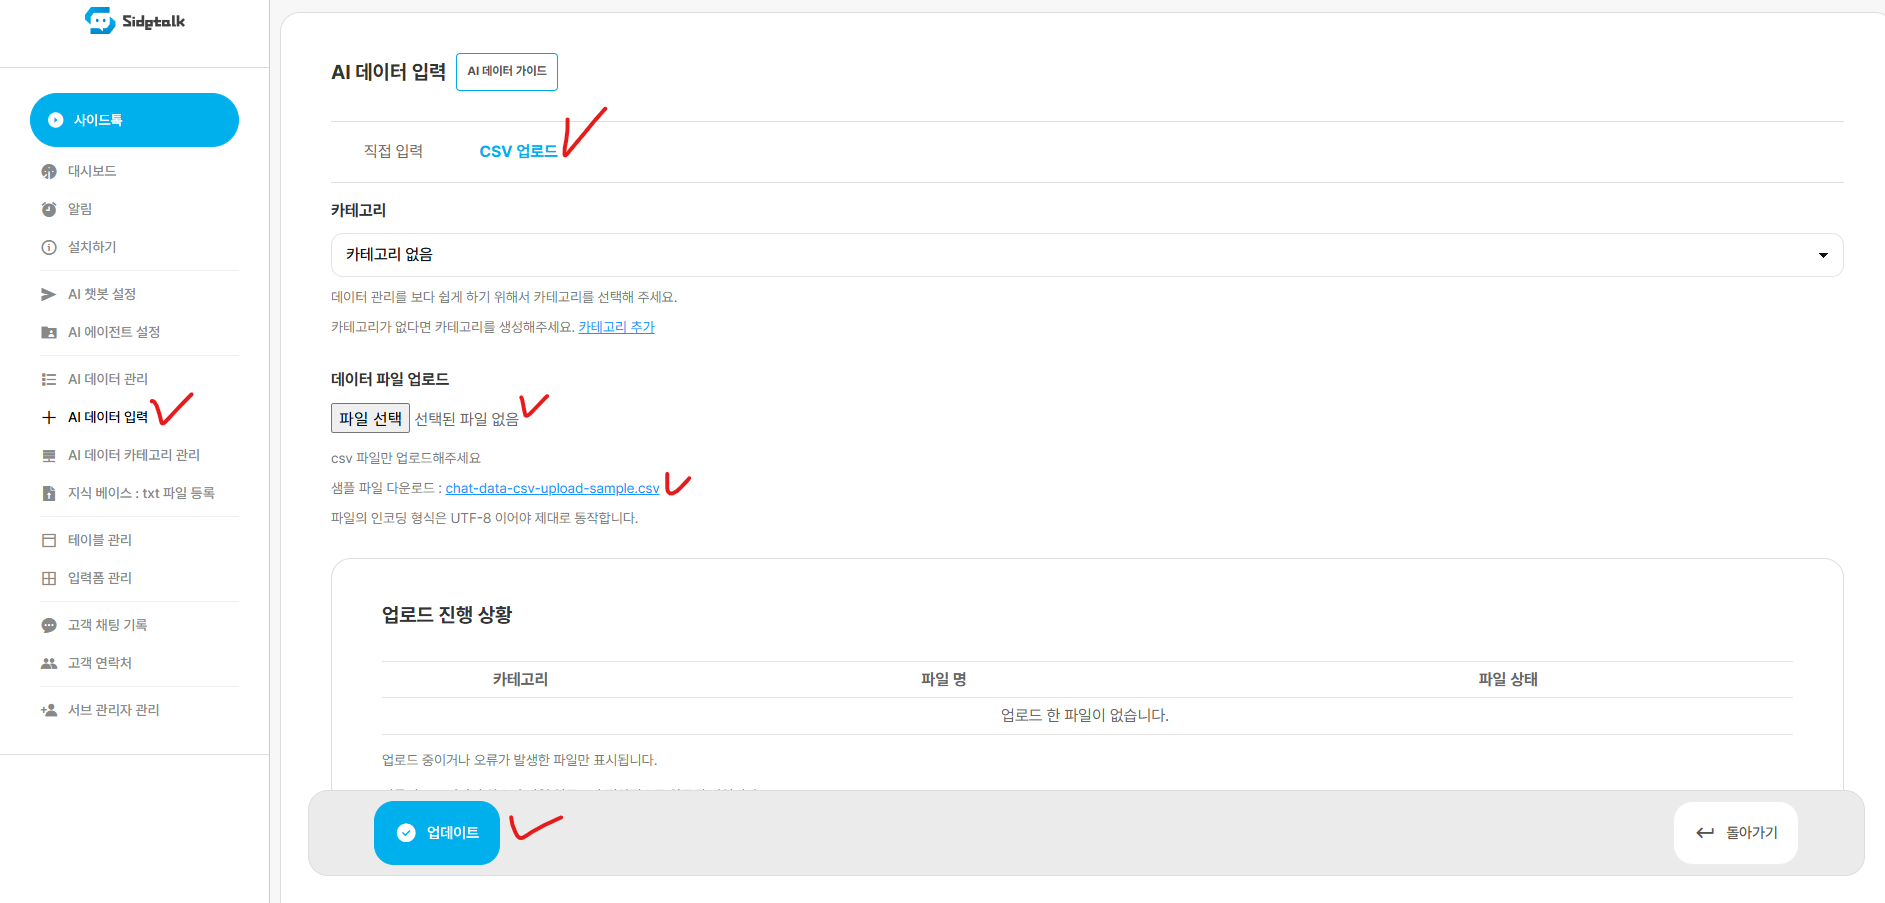1885x903 pixels.
Task: Click the 입력폼 관리 label
Action: click(100, 578)
